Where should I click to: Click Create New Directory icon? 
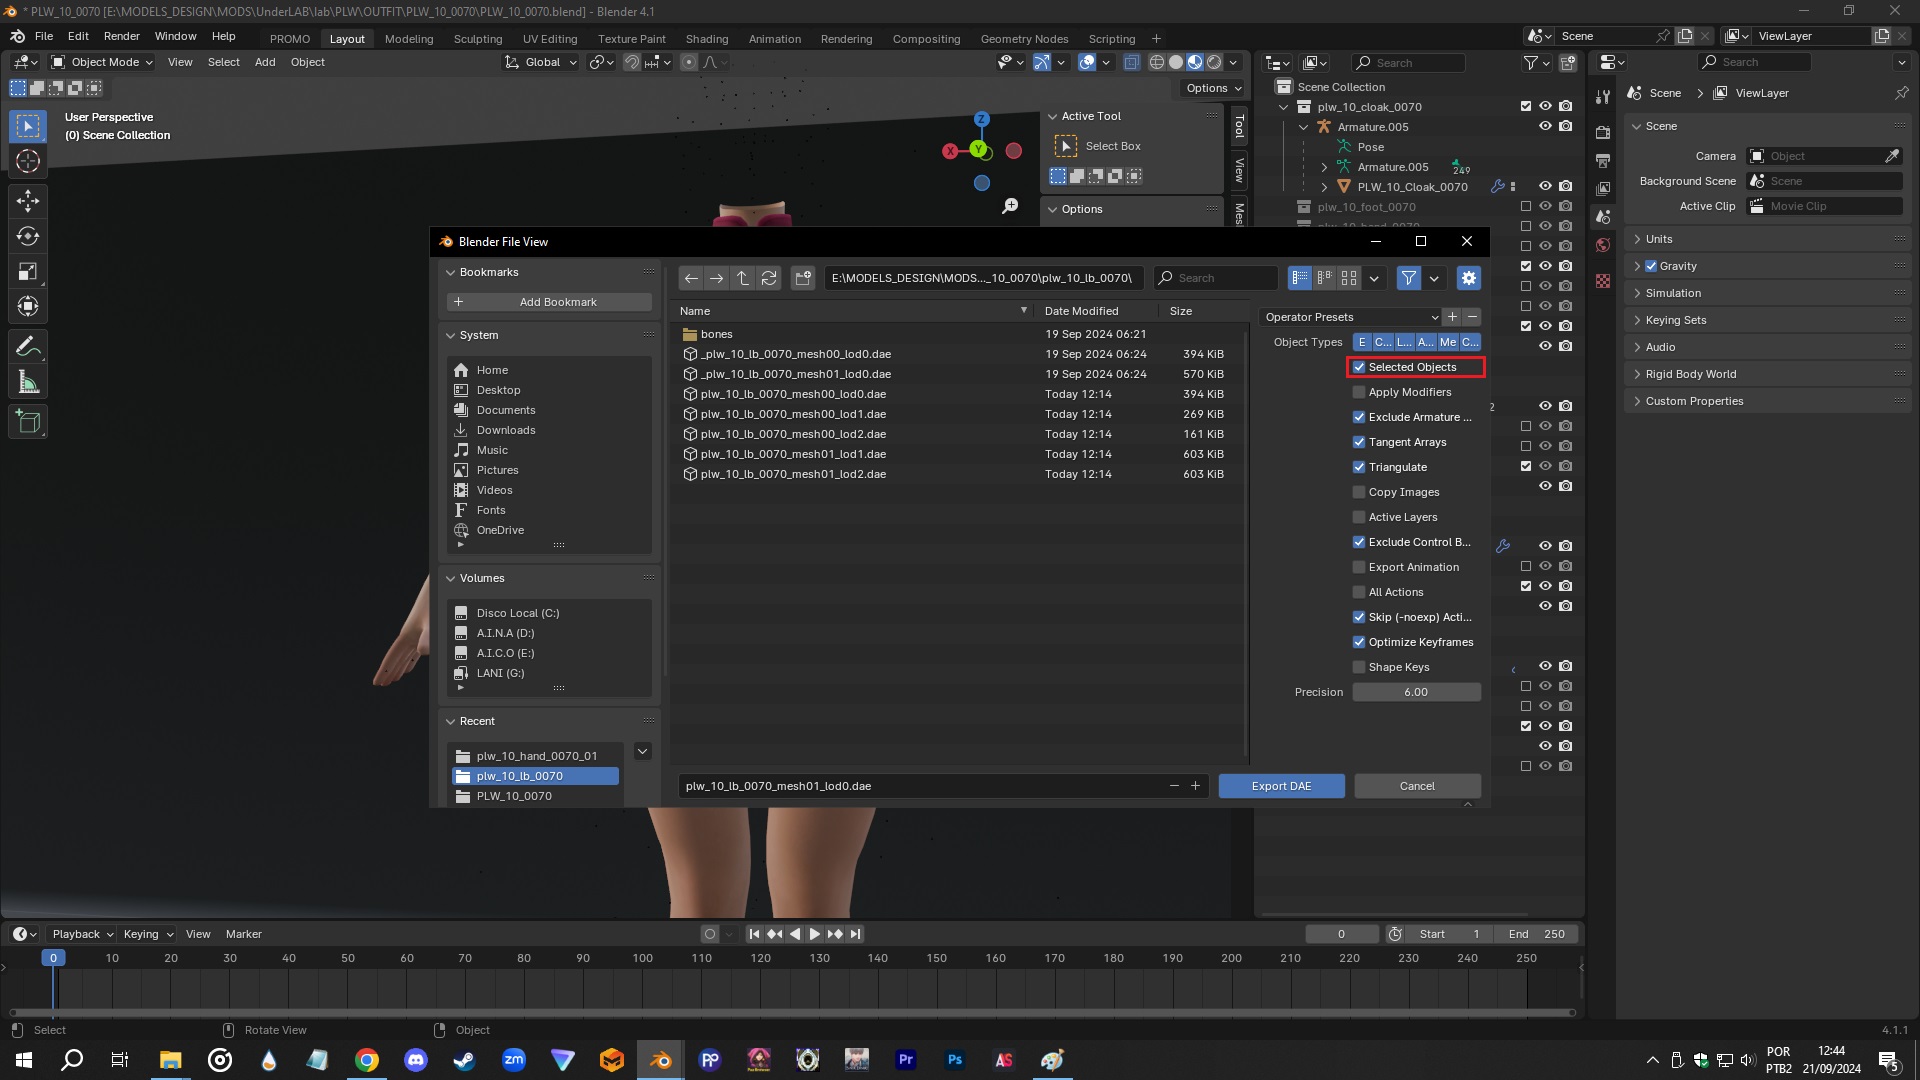click(x=803, y=278)
